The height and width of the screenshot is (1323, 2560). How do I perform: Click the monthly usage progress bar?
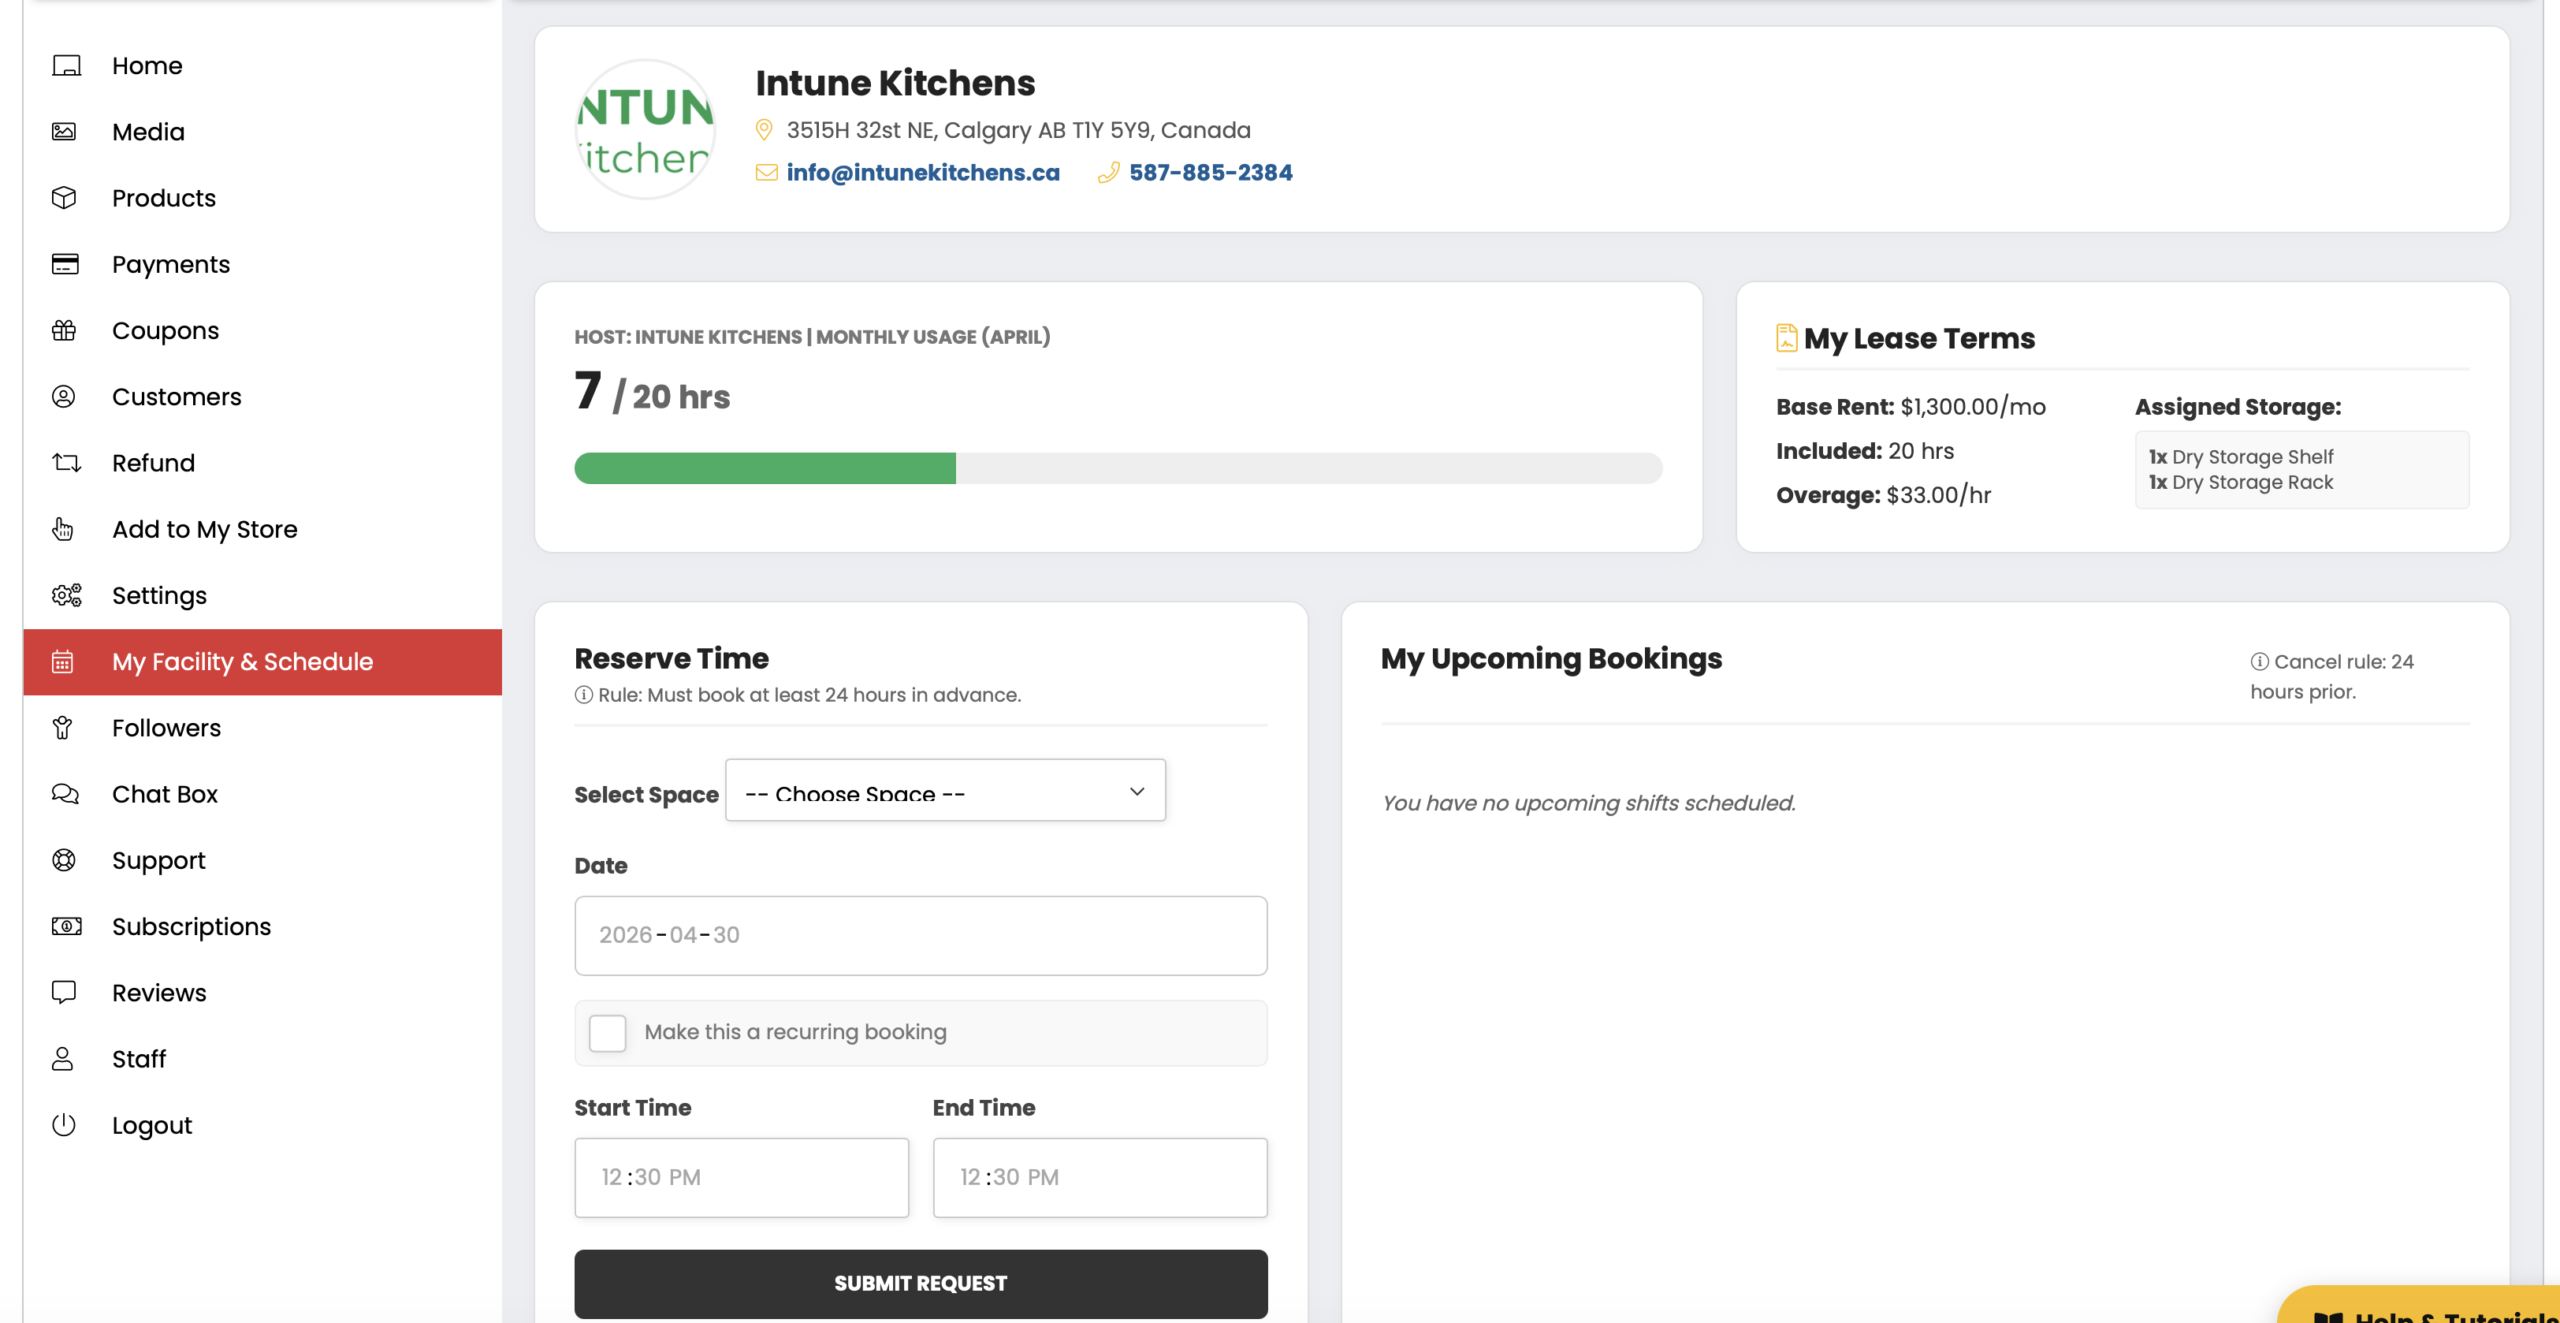[x=1118, y=468]
